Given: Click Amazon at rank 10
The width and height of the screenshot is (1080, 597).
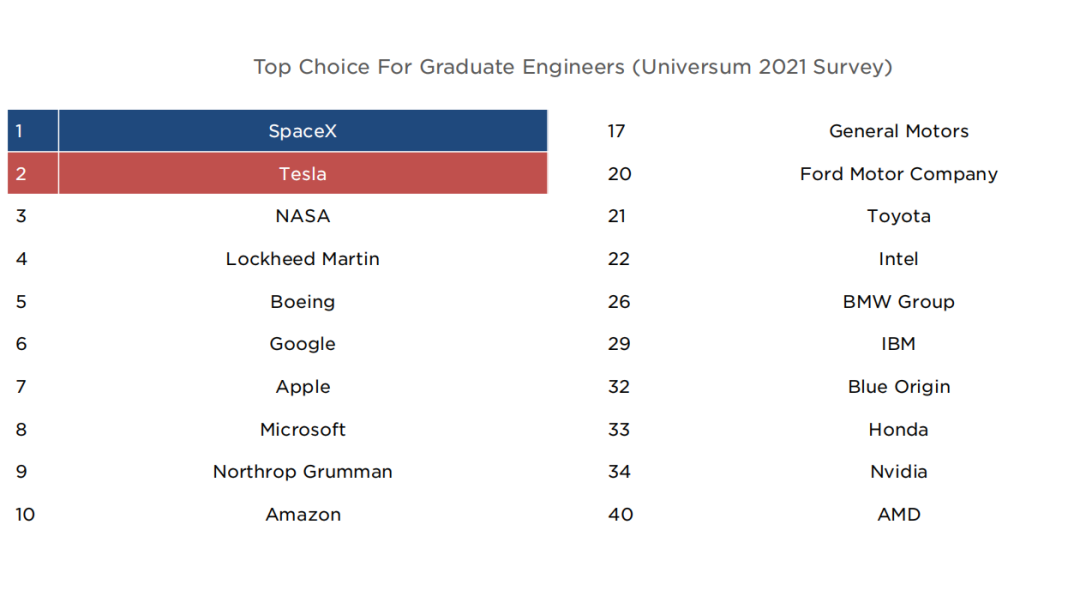Looking at the screenshot, I should (302, 515).
